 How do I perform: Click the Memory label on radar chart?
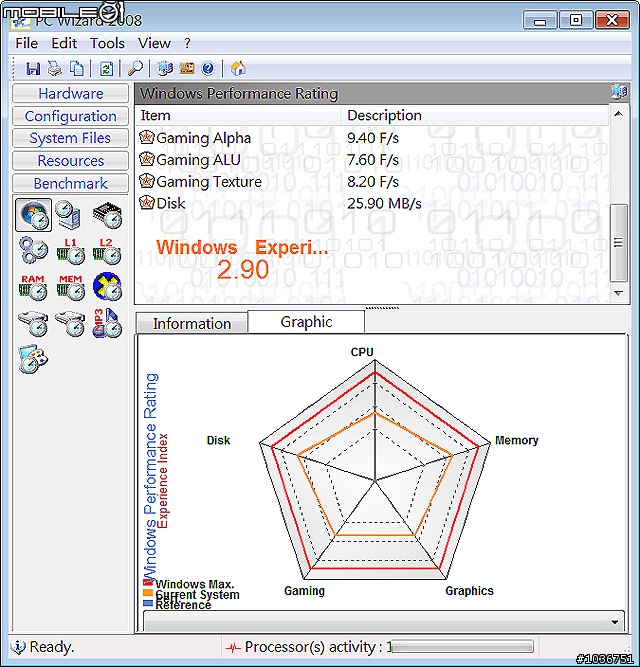pyautogui.click(x=517, y=440)
